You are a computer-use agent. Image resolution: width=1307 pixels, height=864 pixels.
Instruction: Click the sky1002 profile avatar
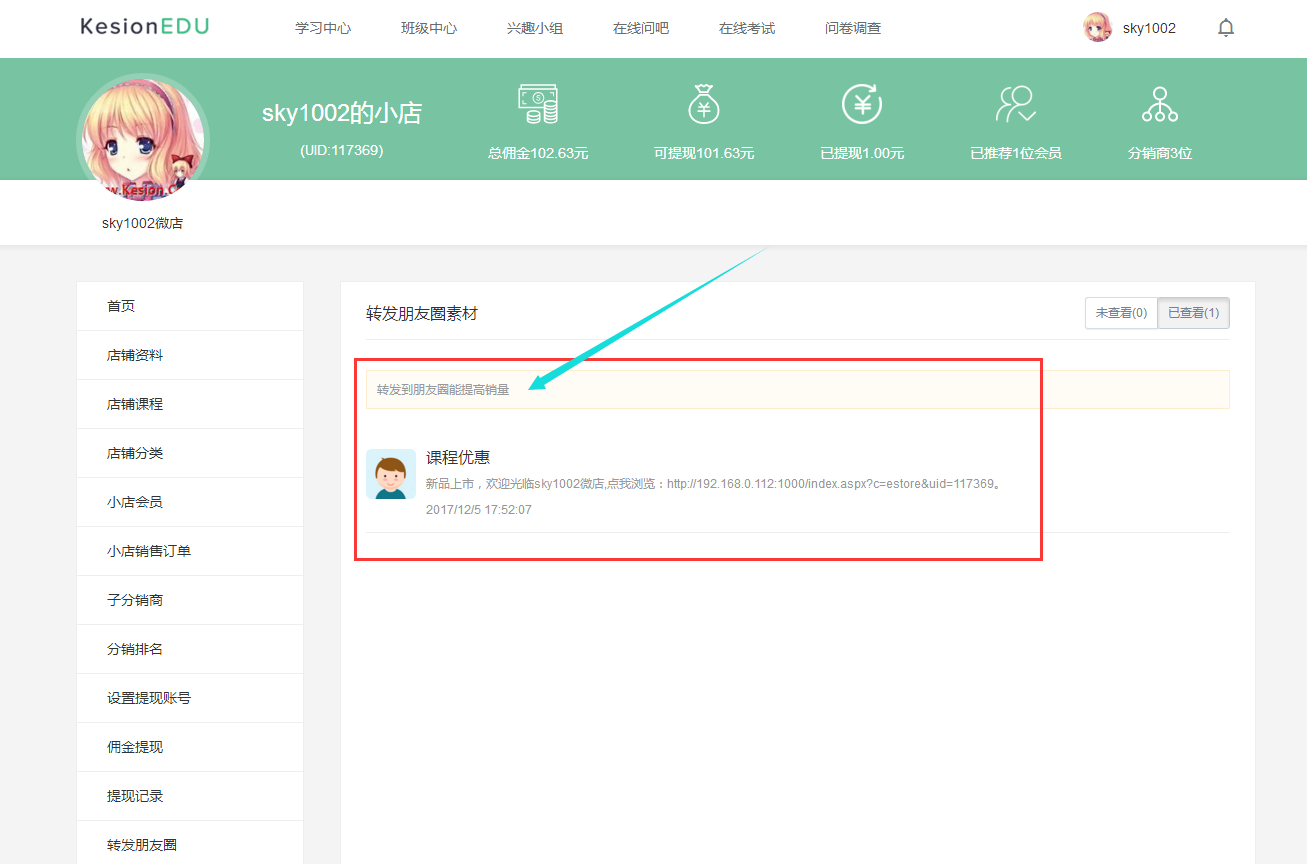(x=1097, y=27)
